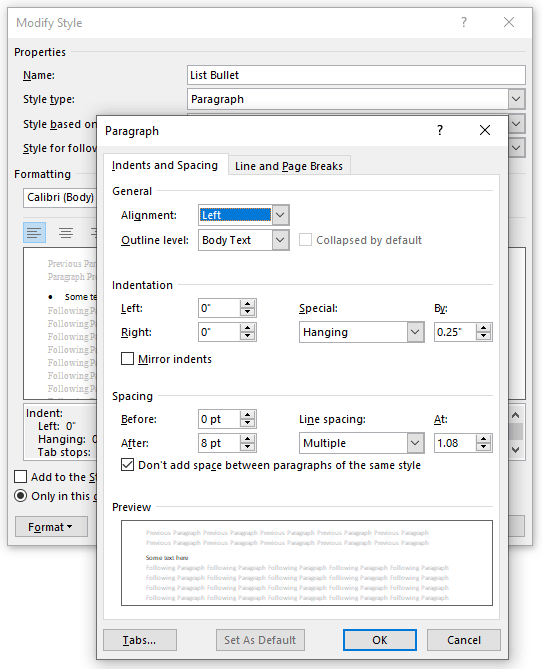The height and width of the screenshot is (669, 542).
Task: Click style description scroll up arrow
Action: [516, 415]
